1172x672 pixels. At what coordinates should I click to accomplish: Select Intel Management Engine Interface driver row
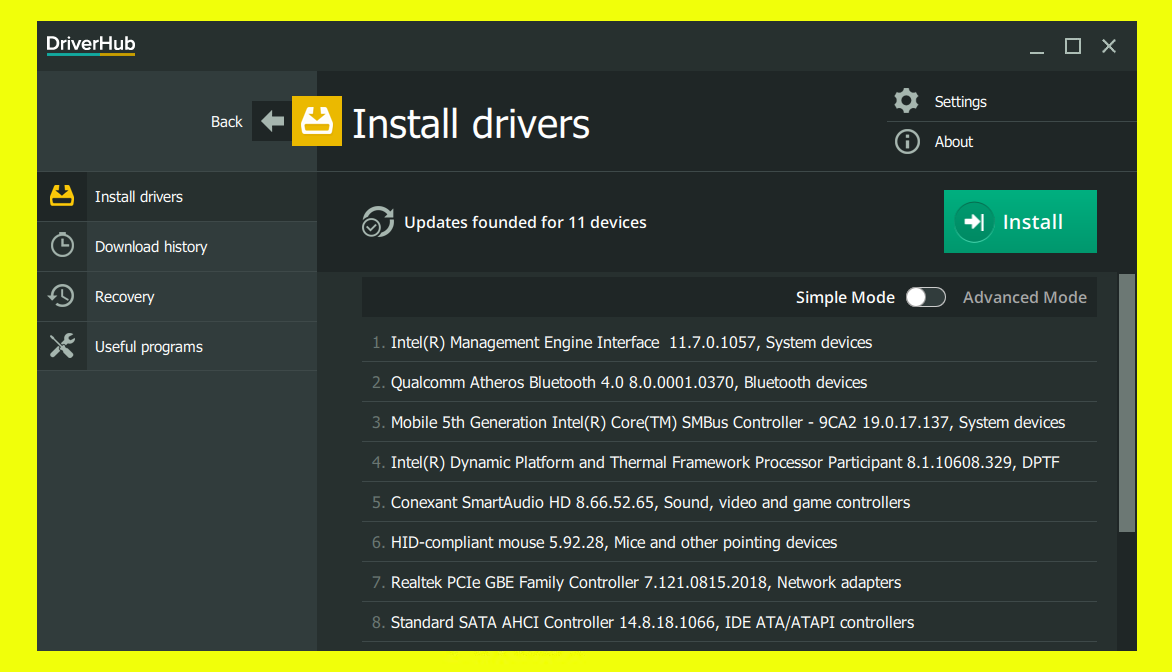[631, 342]
